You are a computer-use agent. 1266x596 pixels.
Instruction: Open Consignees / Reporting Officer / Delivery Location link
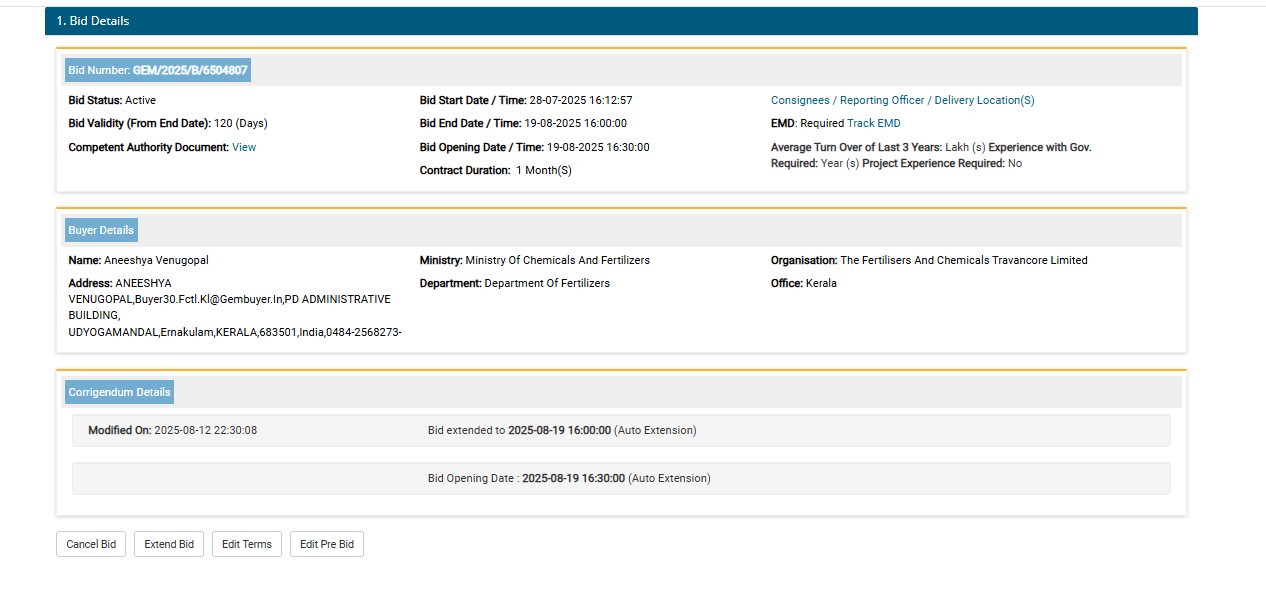[x=903, y=100]
